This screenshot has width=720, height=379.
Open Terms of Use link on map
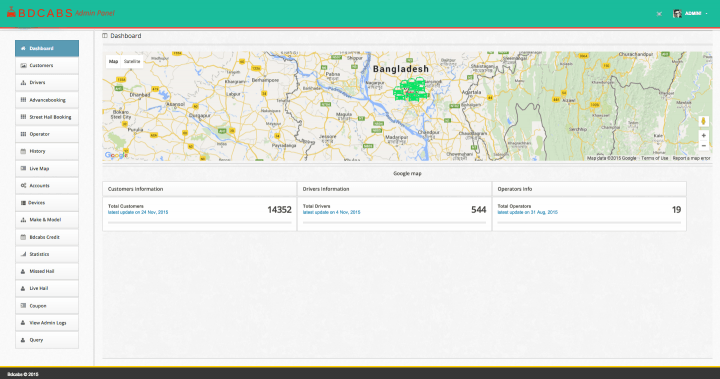click(654, 158)
